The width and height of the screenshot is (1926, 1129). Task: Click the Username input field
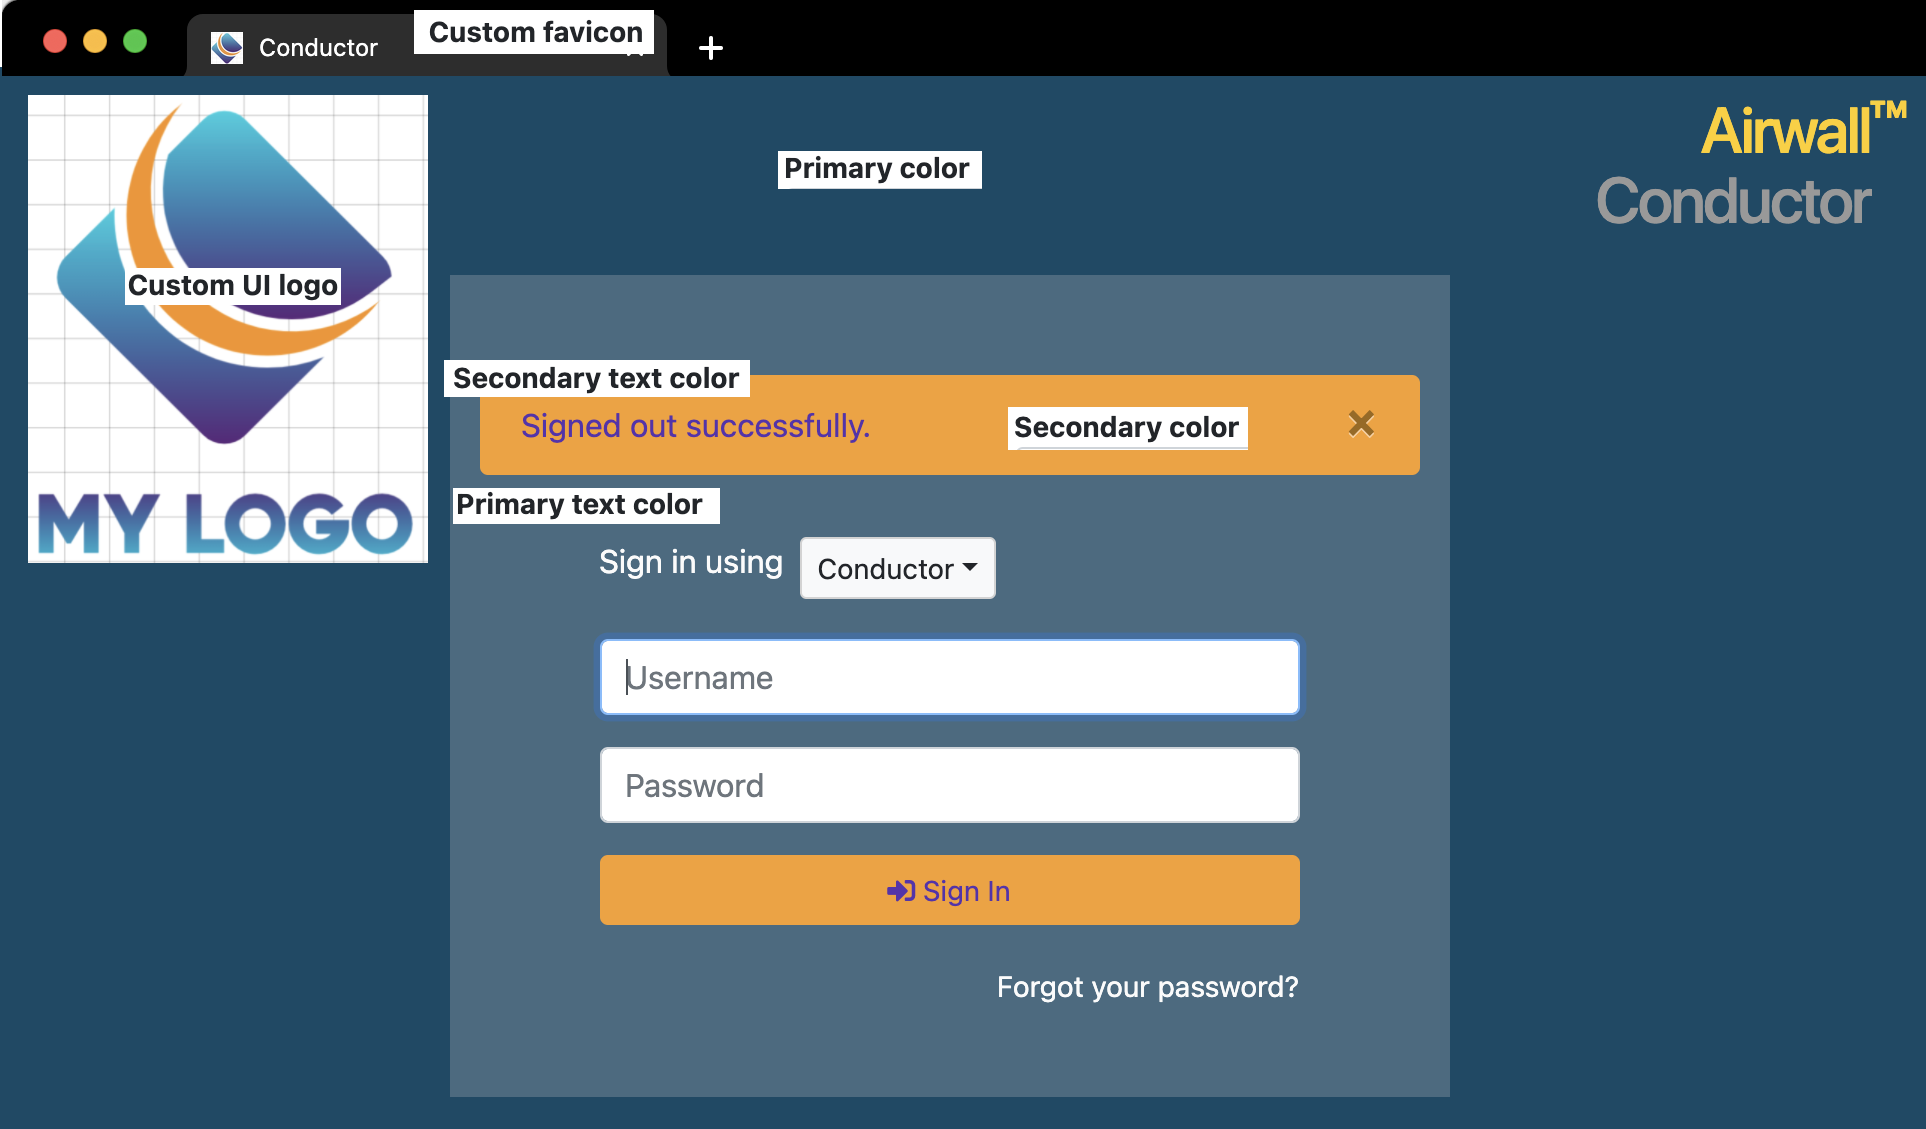click(950, 676)
